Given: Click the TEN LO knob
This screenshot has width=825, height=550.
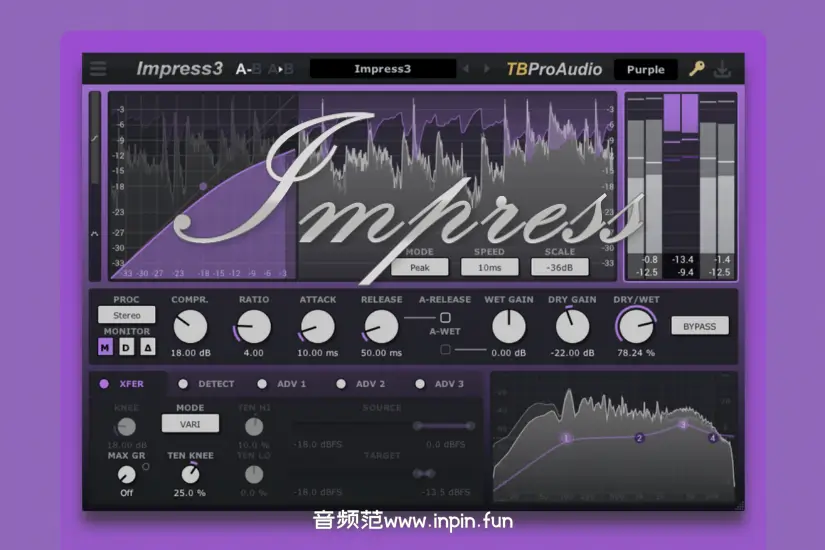Looking at the screenshot, I should [x=254, y=475].
